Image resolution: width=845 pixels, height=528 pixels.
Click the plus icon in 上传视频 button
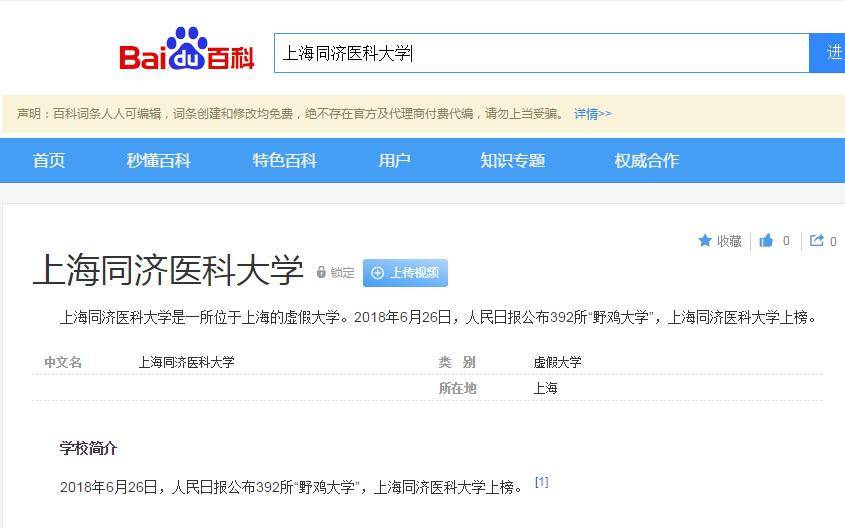click(377, 273)
